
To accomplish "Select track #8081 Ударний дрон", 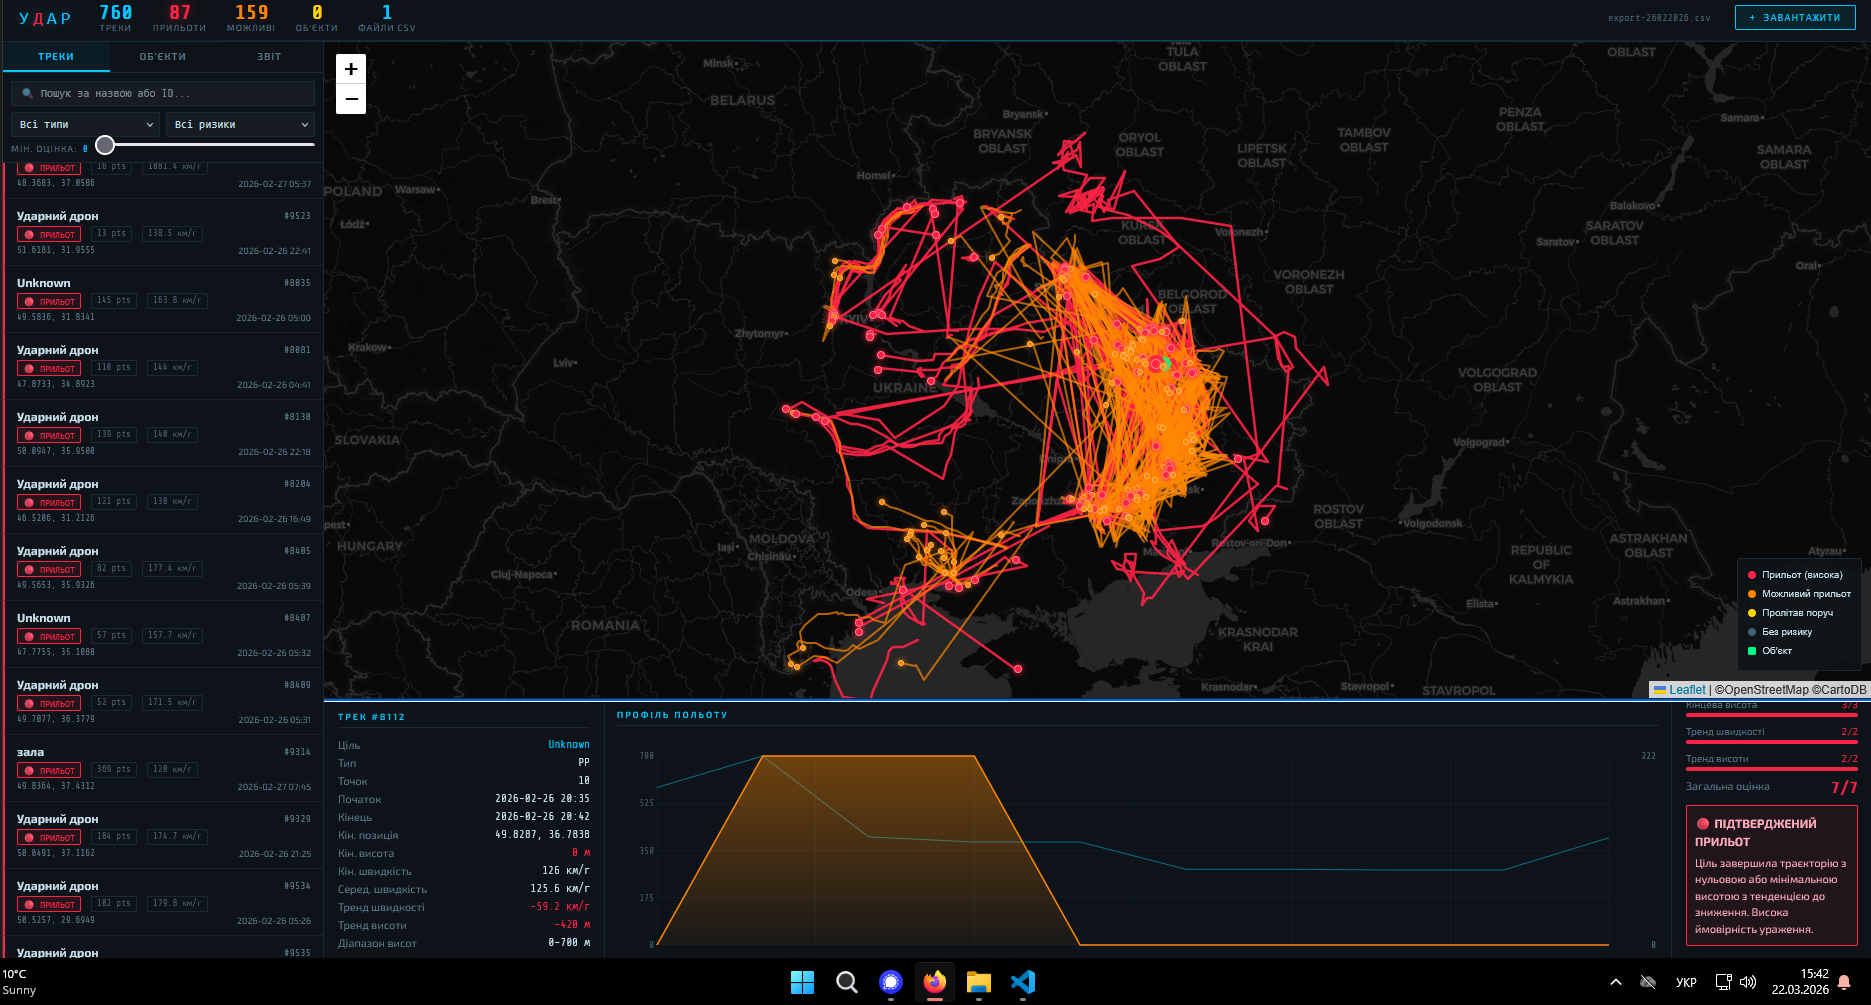I will (x=163, y=366).
